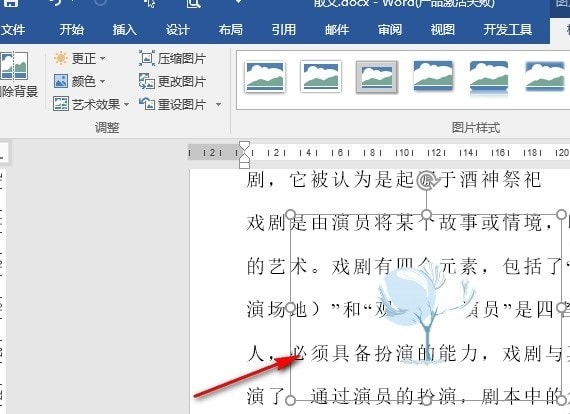
Task: Switch to the Home (开始) tab
Action: pos(72,29)
